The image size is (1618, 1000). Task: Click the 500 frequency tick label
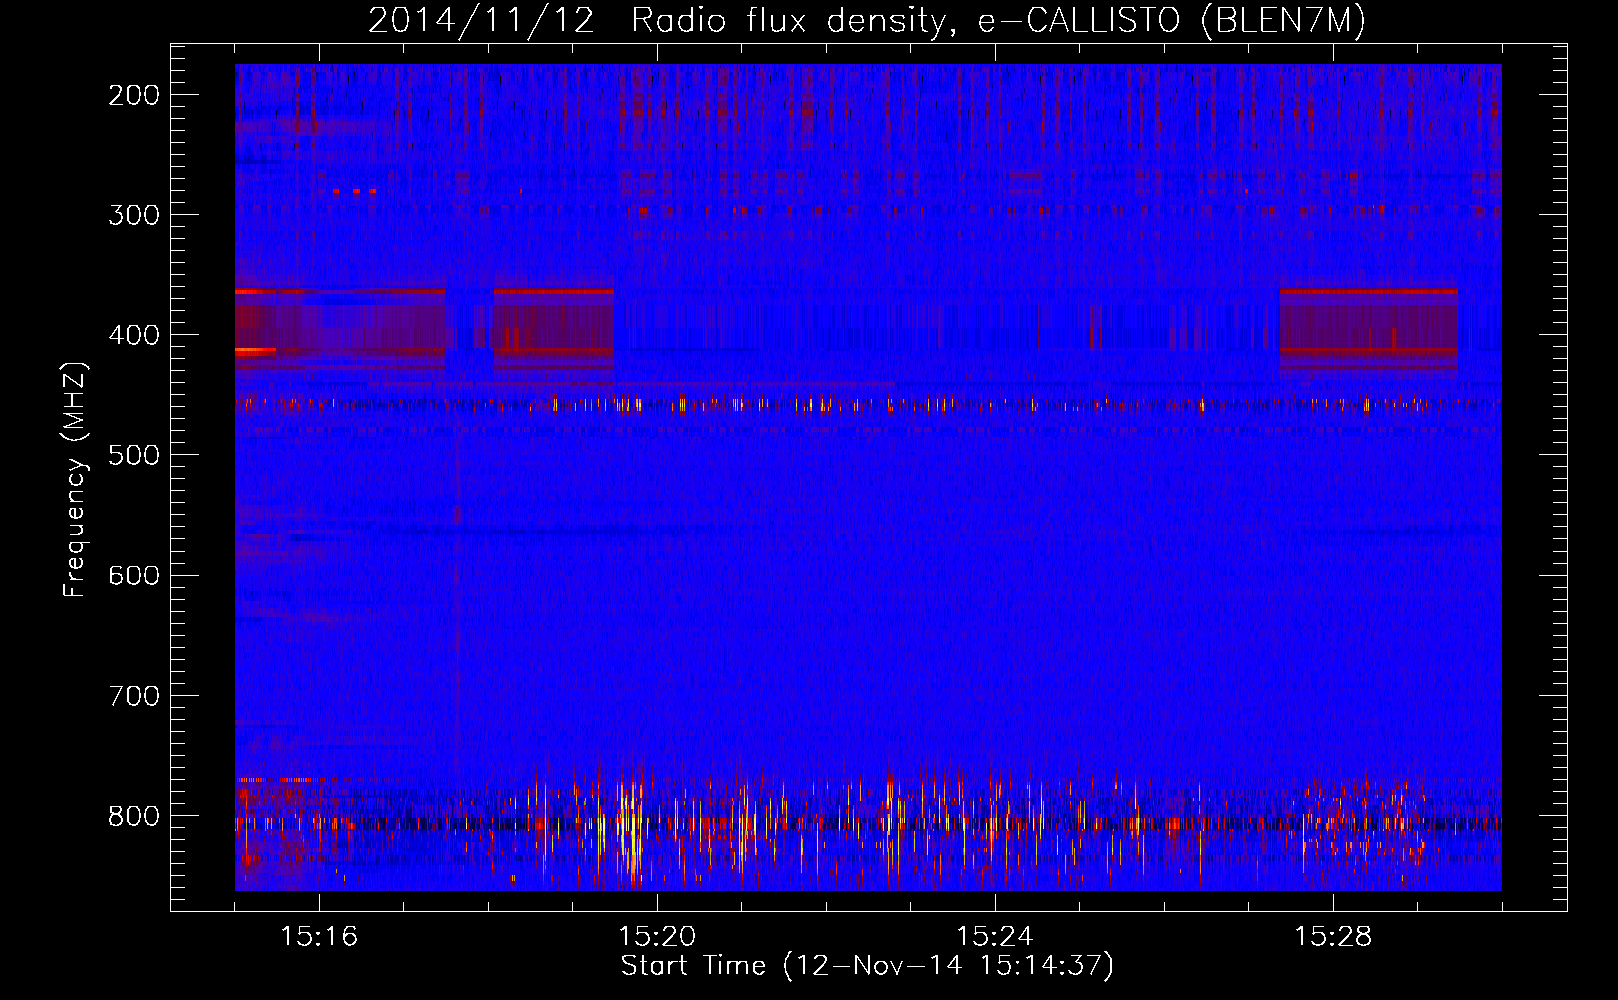point(134,455)
